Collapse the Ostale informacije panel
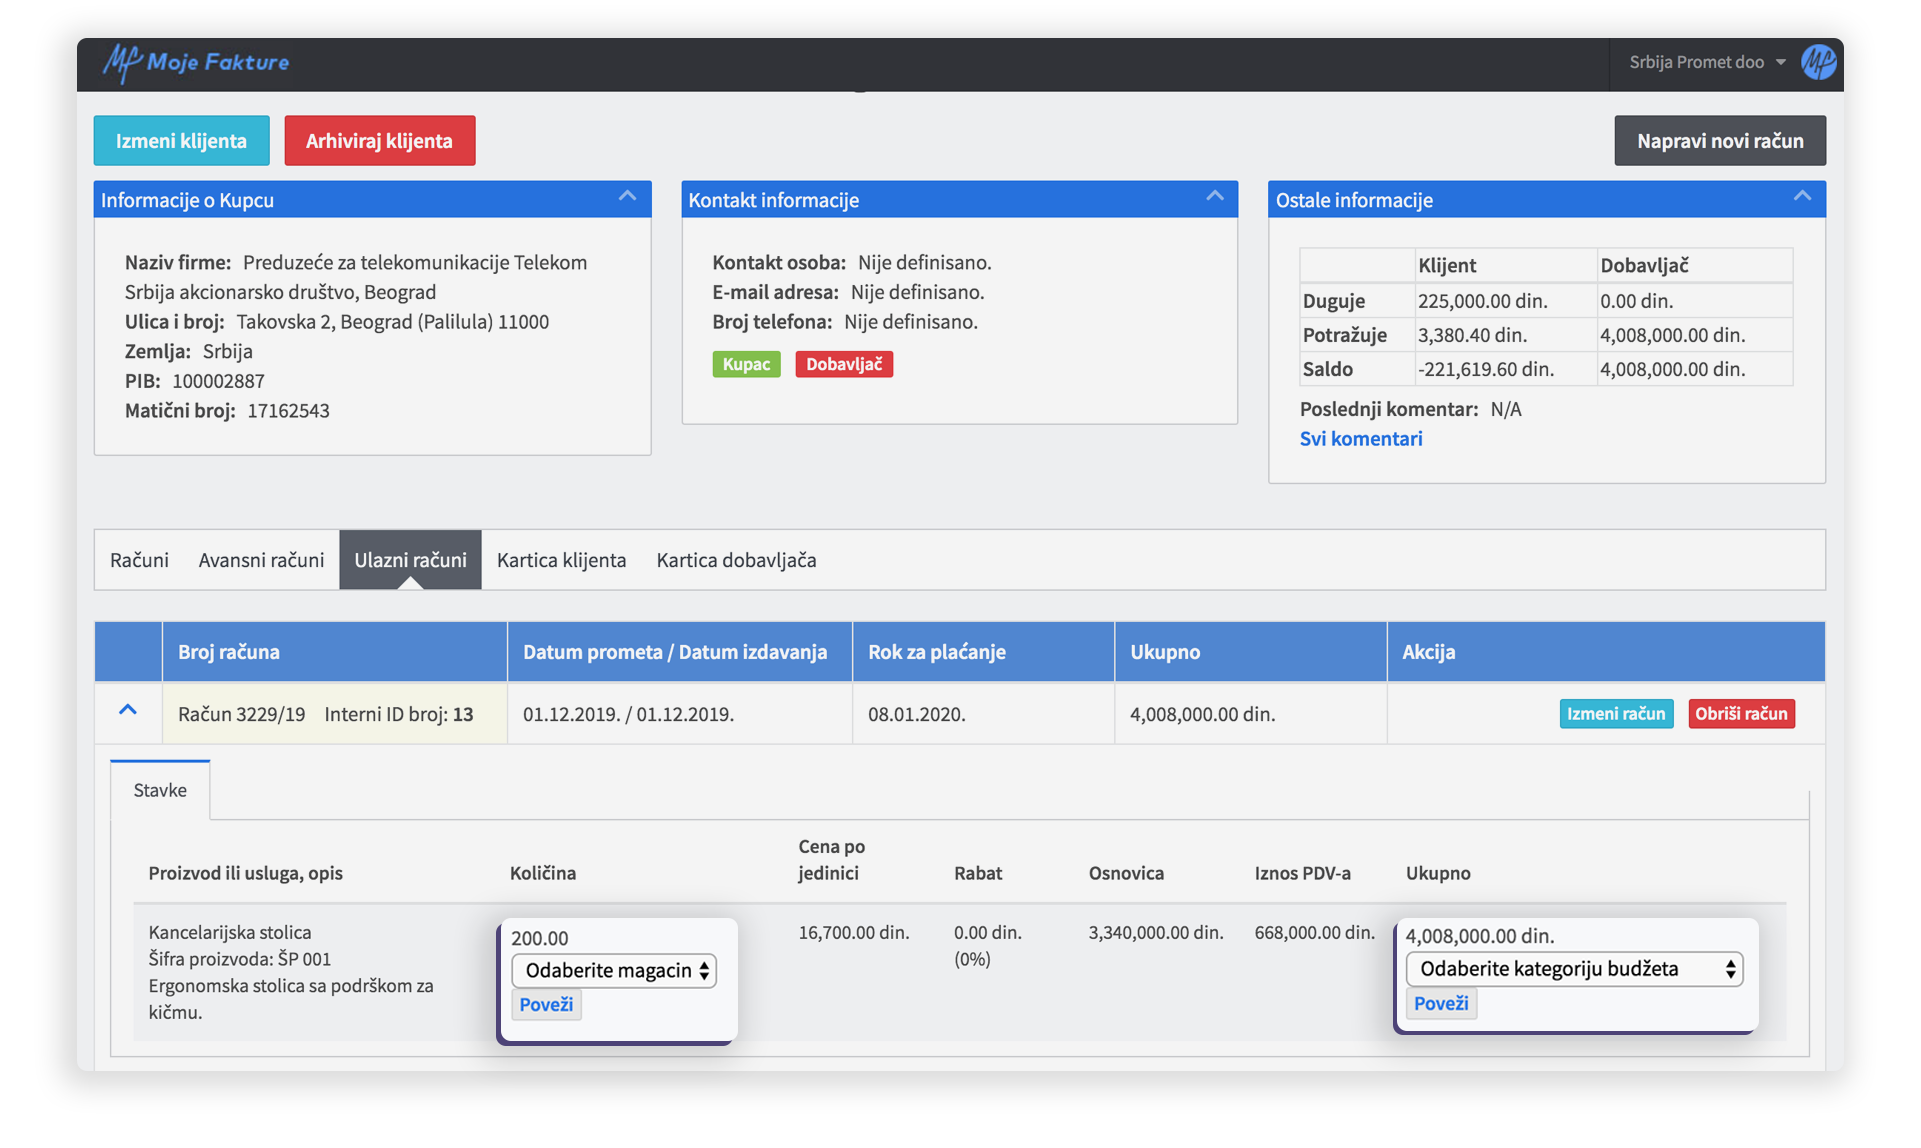 pos(1801,197)
